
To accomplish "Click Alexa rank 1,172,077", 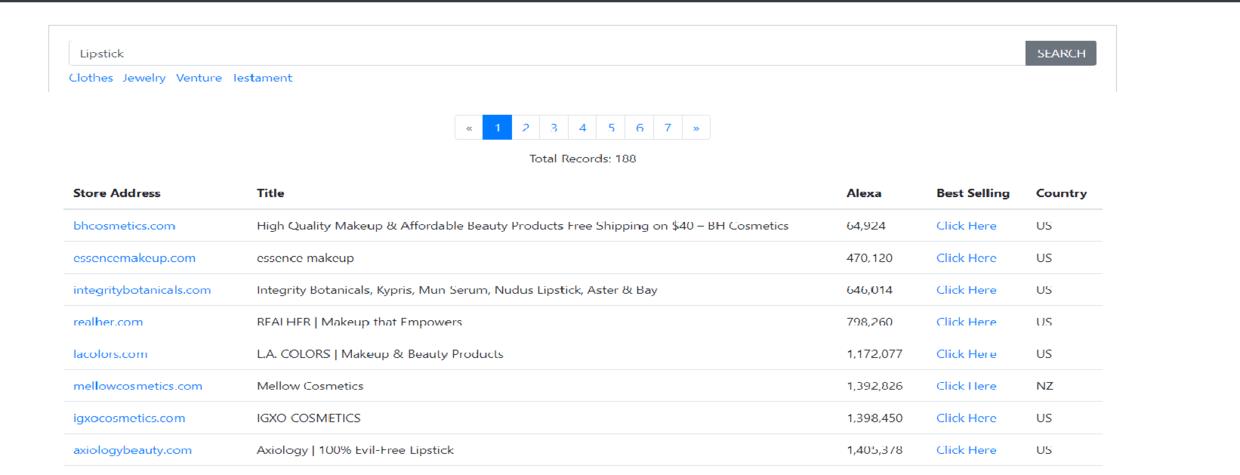I will point(874,354).
